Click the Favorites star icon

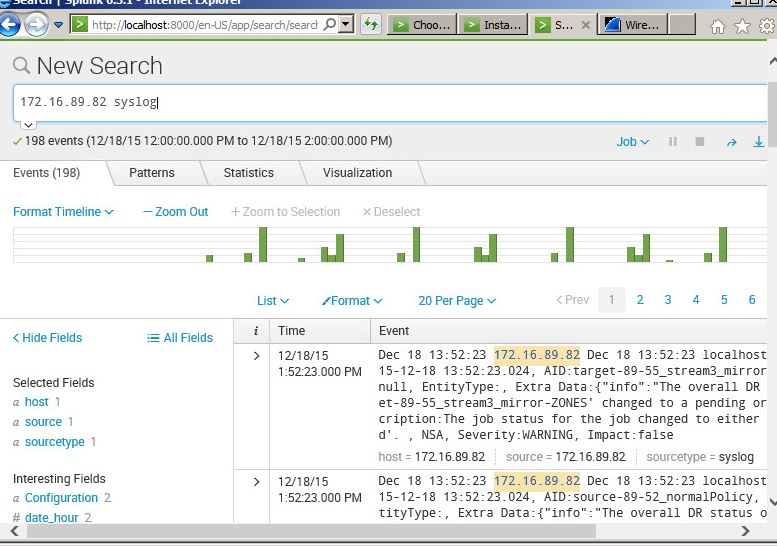pos(742,26)
